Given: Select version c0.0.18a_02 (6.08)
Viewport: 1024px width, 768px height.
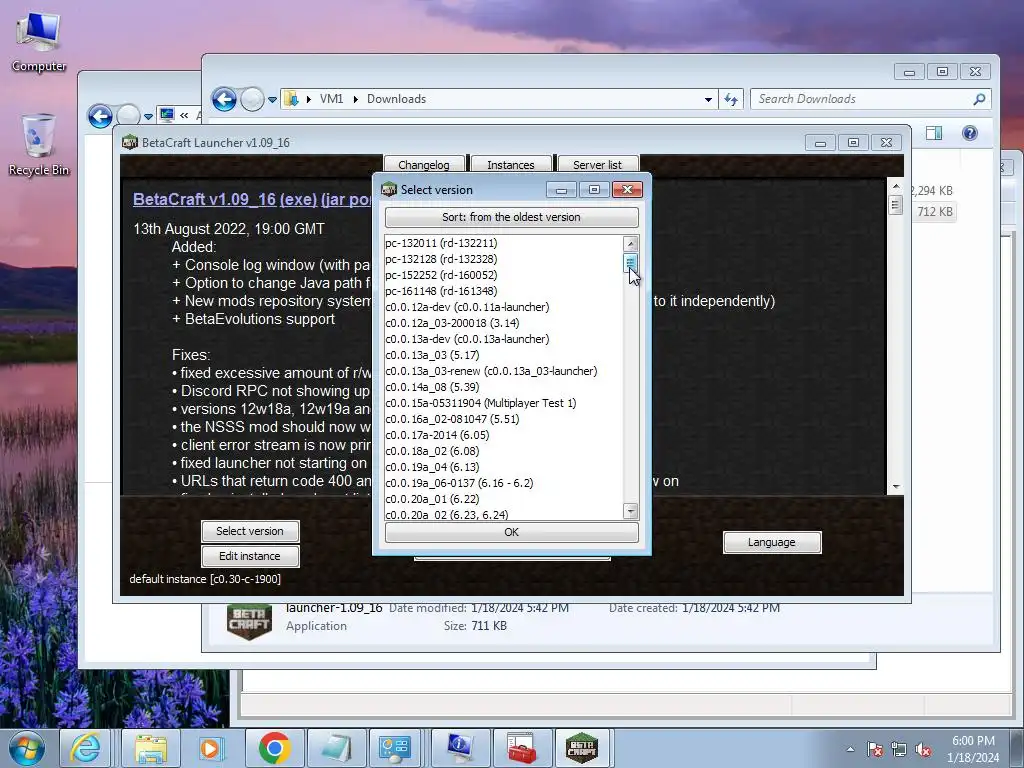Looking at the screenshot, I should 504,451.
